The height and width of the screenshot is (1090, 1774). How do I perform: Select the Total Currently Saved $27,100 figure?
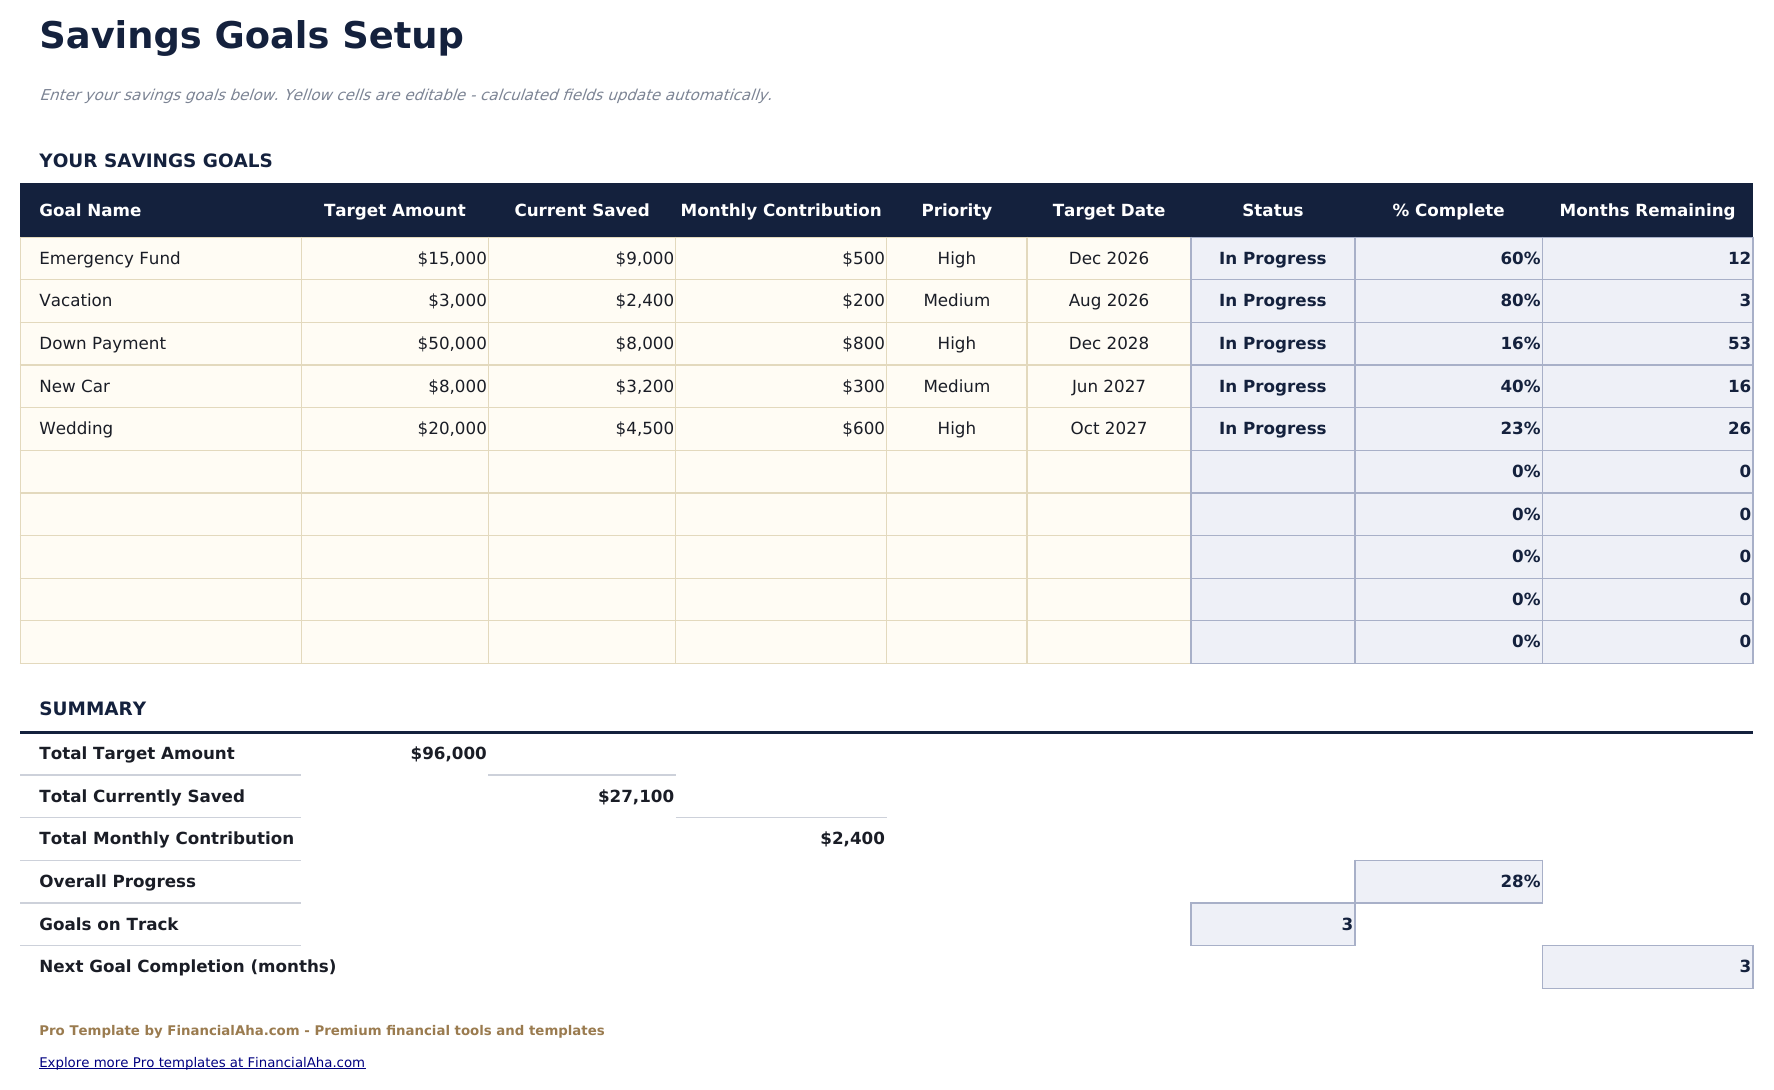tap(635, 796)
